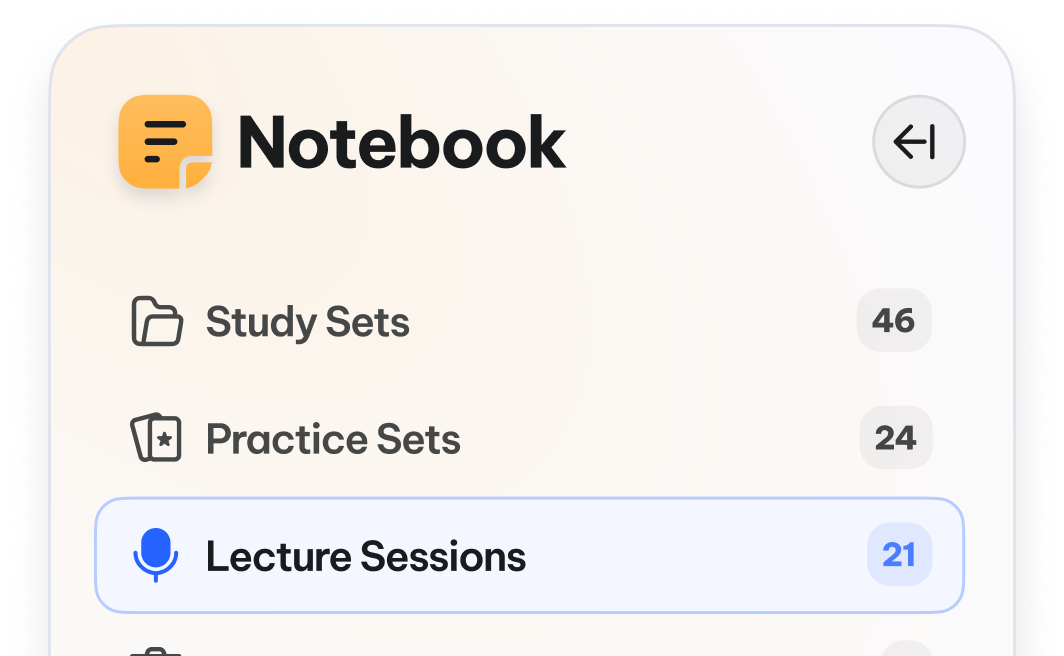Click the orange Notebook app logo
Viewport: 1064px width, 656px height.
pyautogui.click(x=166, y=142)
